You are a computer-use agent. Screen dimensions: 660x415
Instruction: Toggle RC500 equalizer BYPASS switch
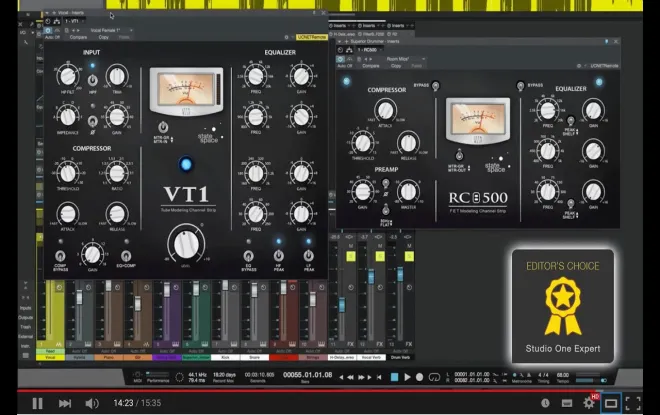pyautogui.click(x=520, y=86)
